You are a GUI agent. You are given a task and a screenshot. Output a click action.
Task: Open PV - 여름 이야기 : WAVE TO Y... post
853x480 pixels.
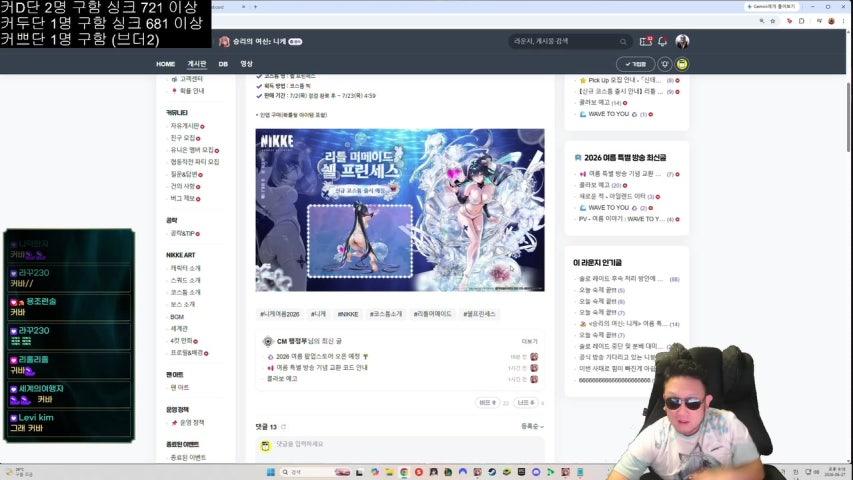[x=622, y=219]
